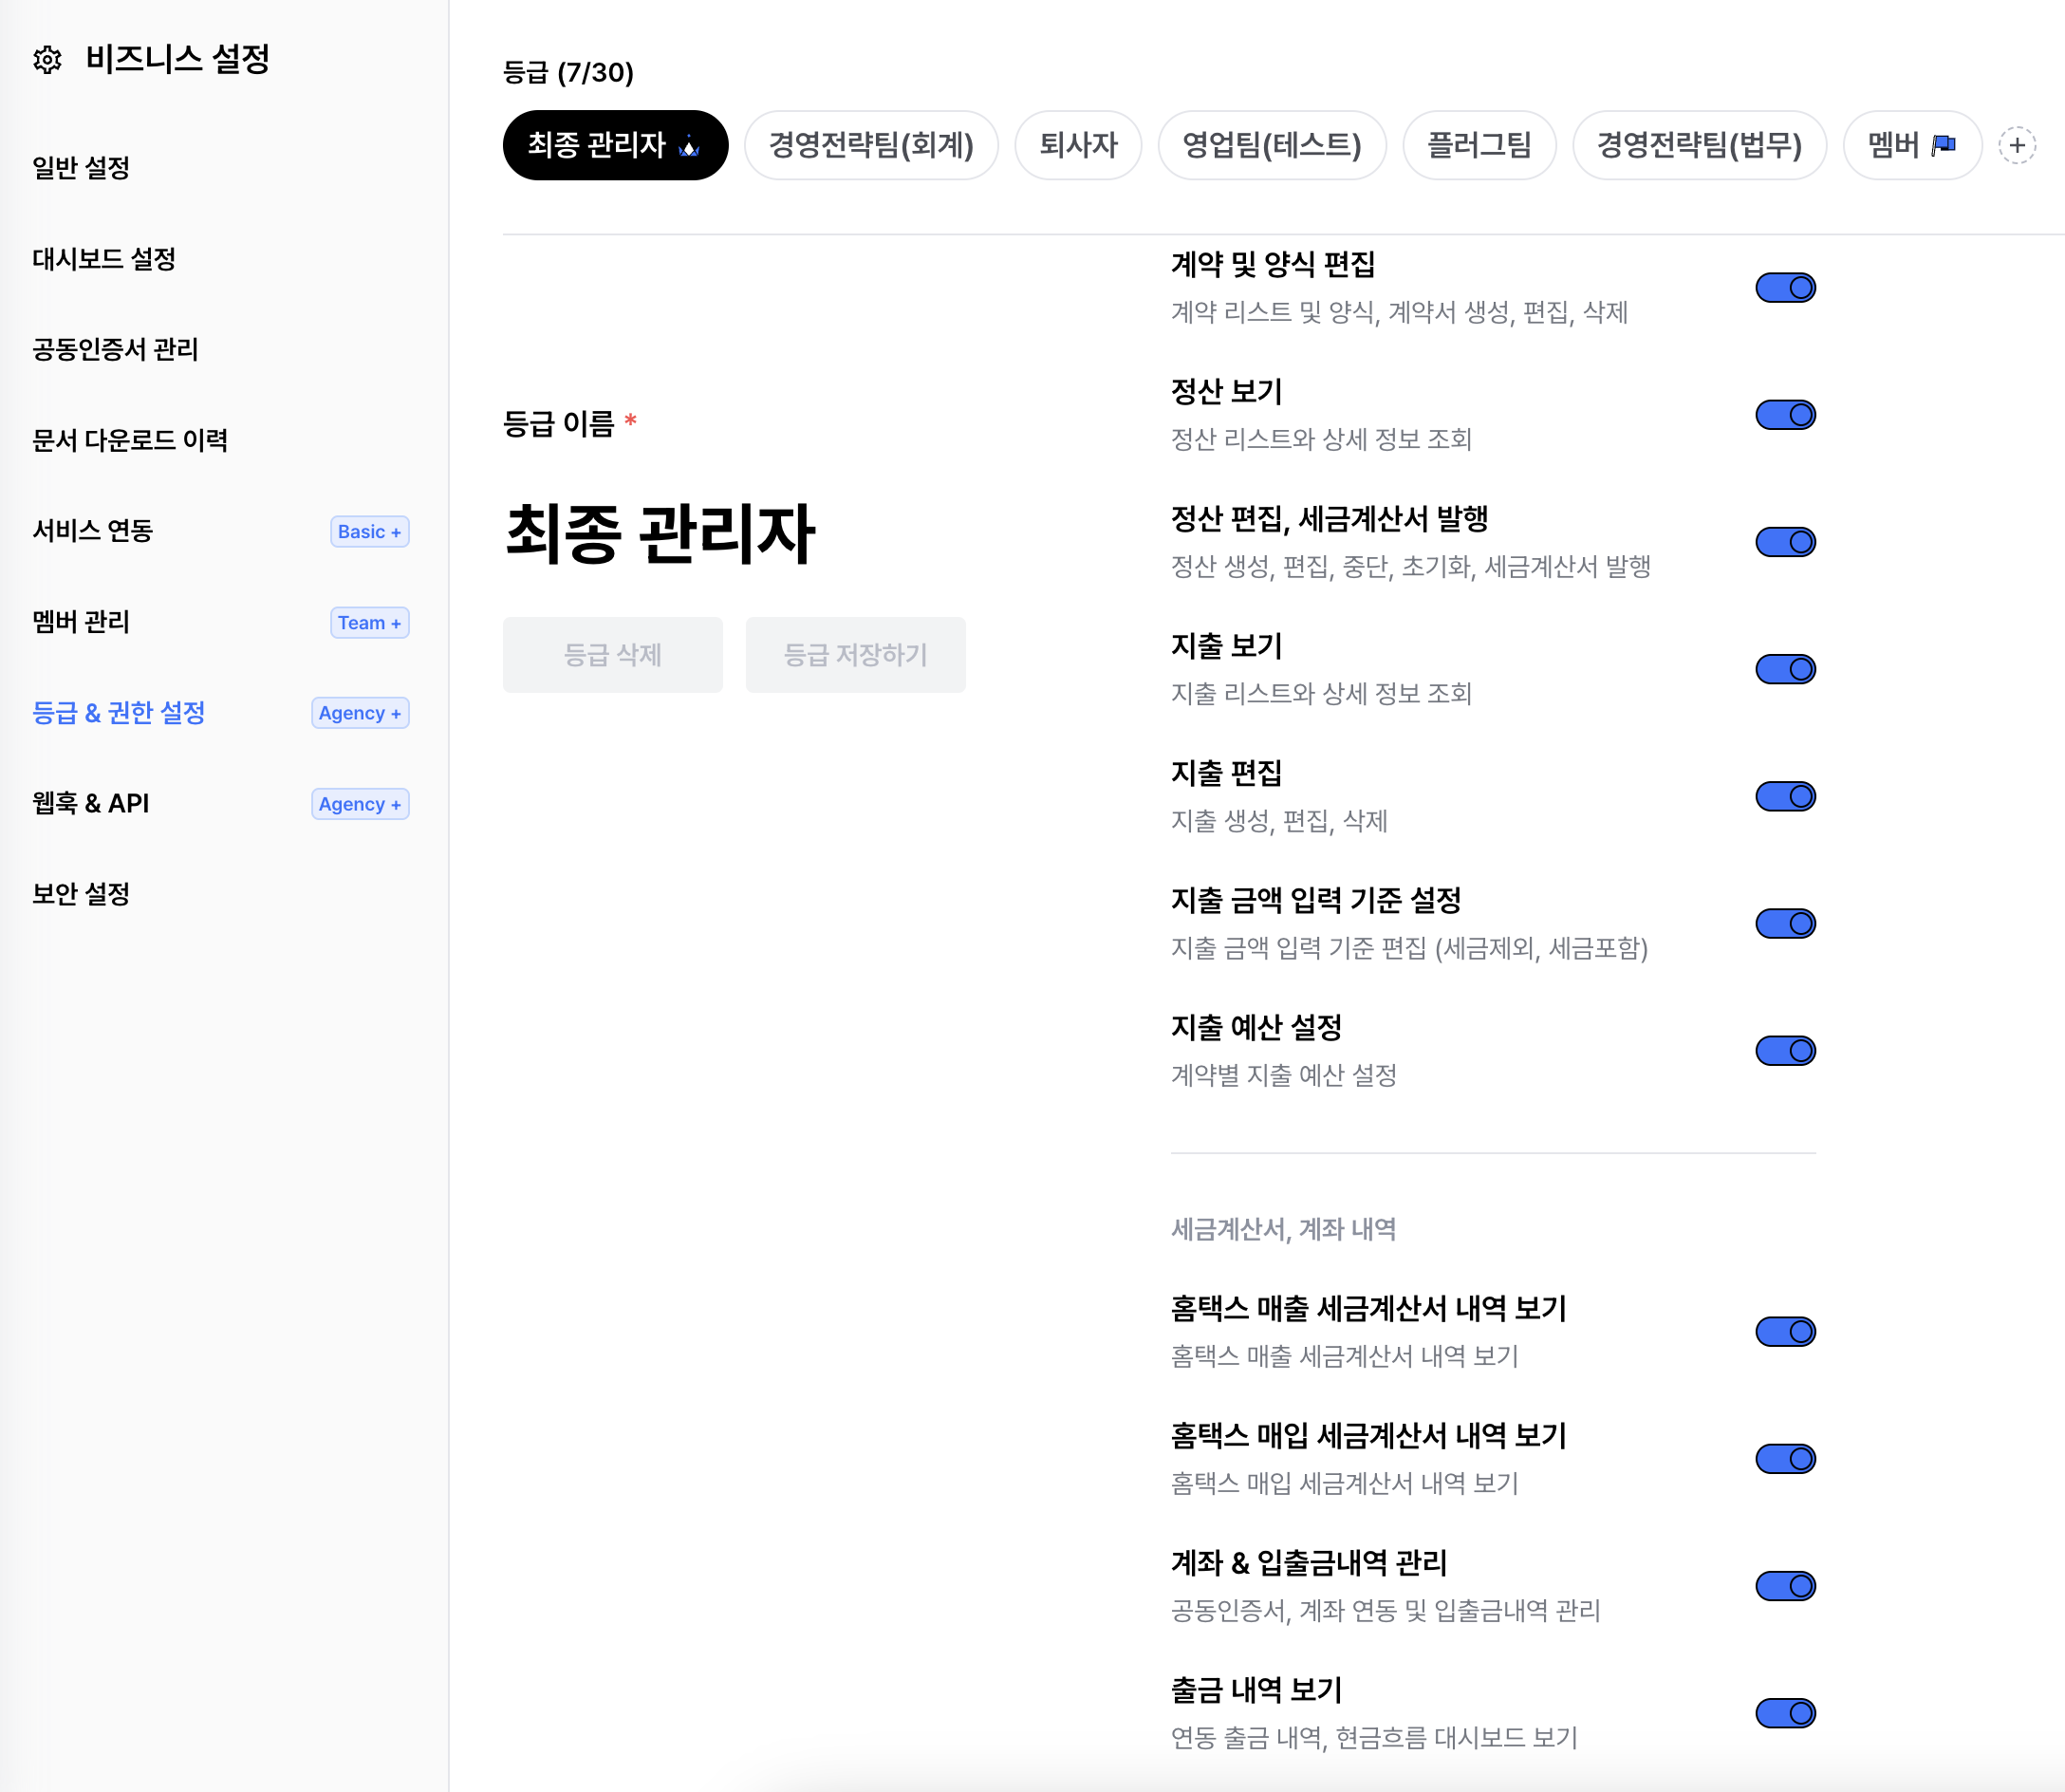Screen dimensions: 2065x1792
Task: Click the 최종 관리자 grade name field
Action: [x=660, y=534]
